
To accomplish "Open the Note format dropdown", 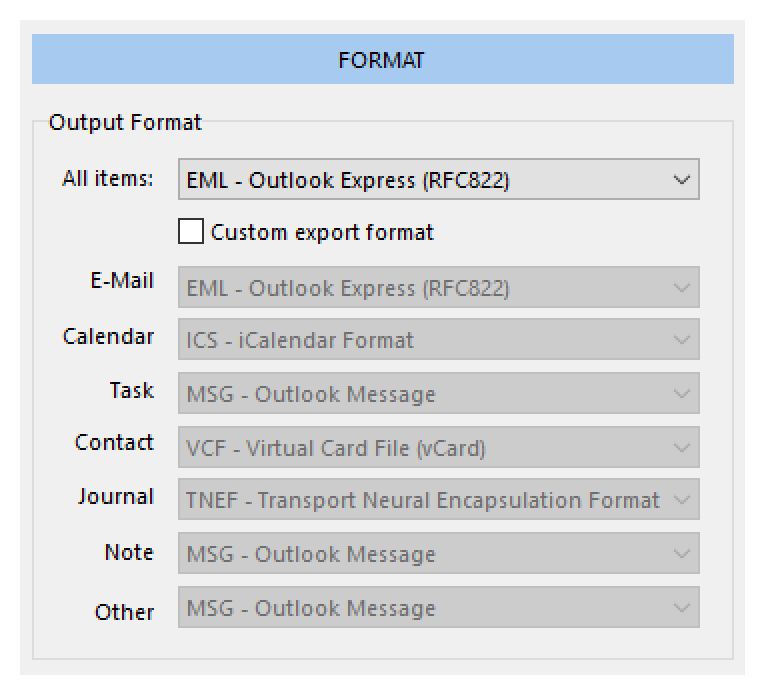I will tap(438, 554).
